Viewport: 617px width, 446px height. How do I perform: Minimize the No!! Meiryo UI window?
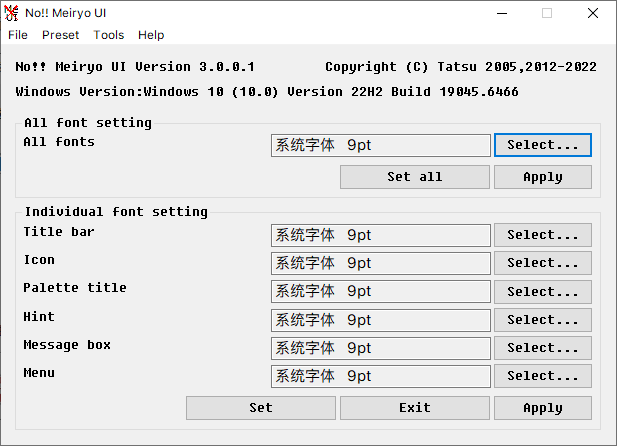point(502,13)
